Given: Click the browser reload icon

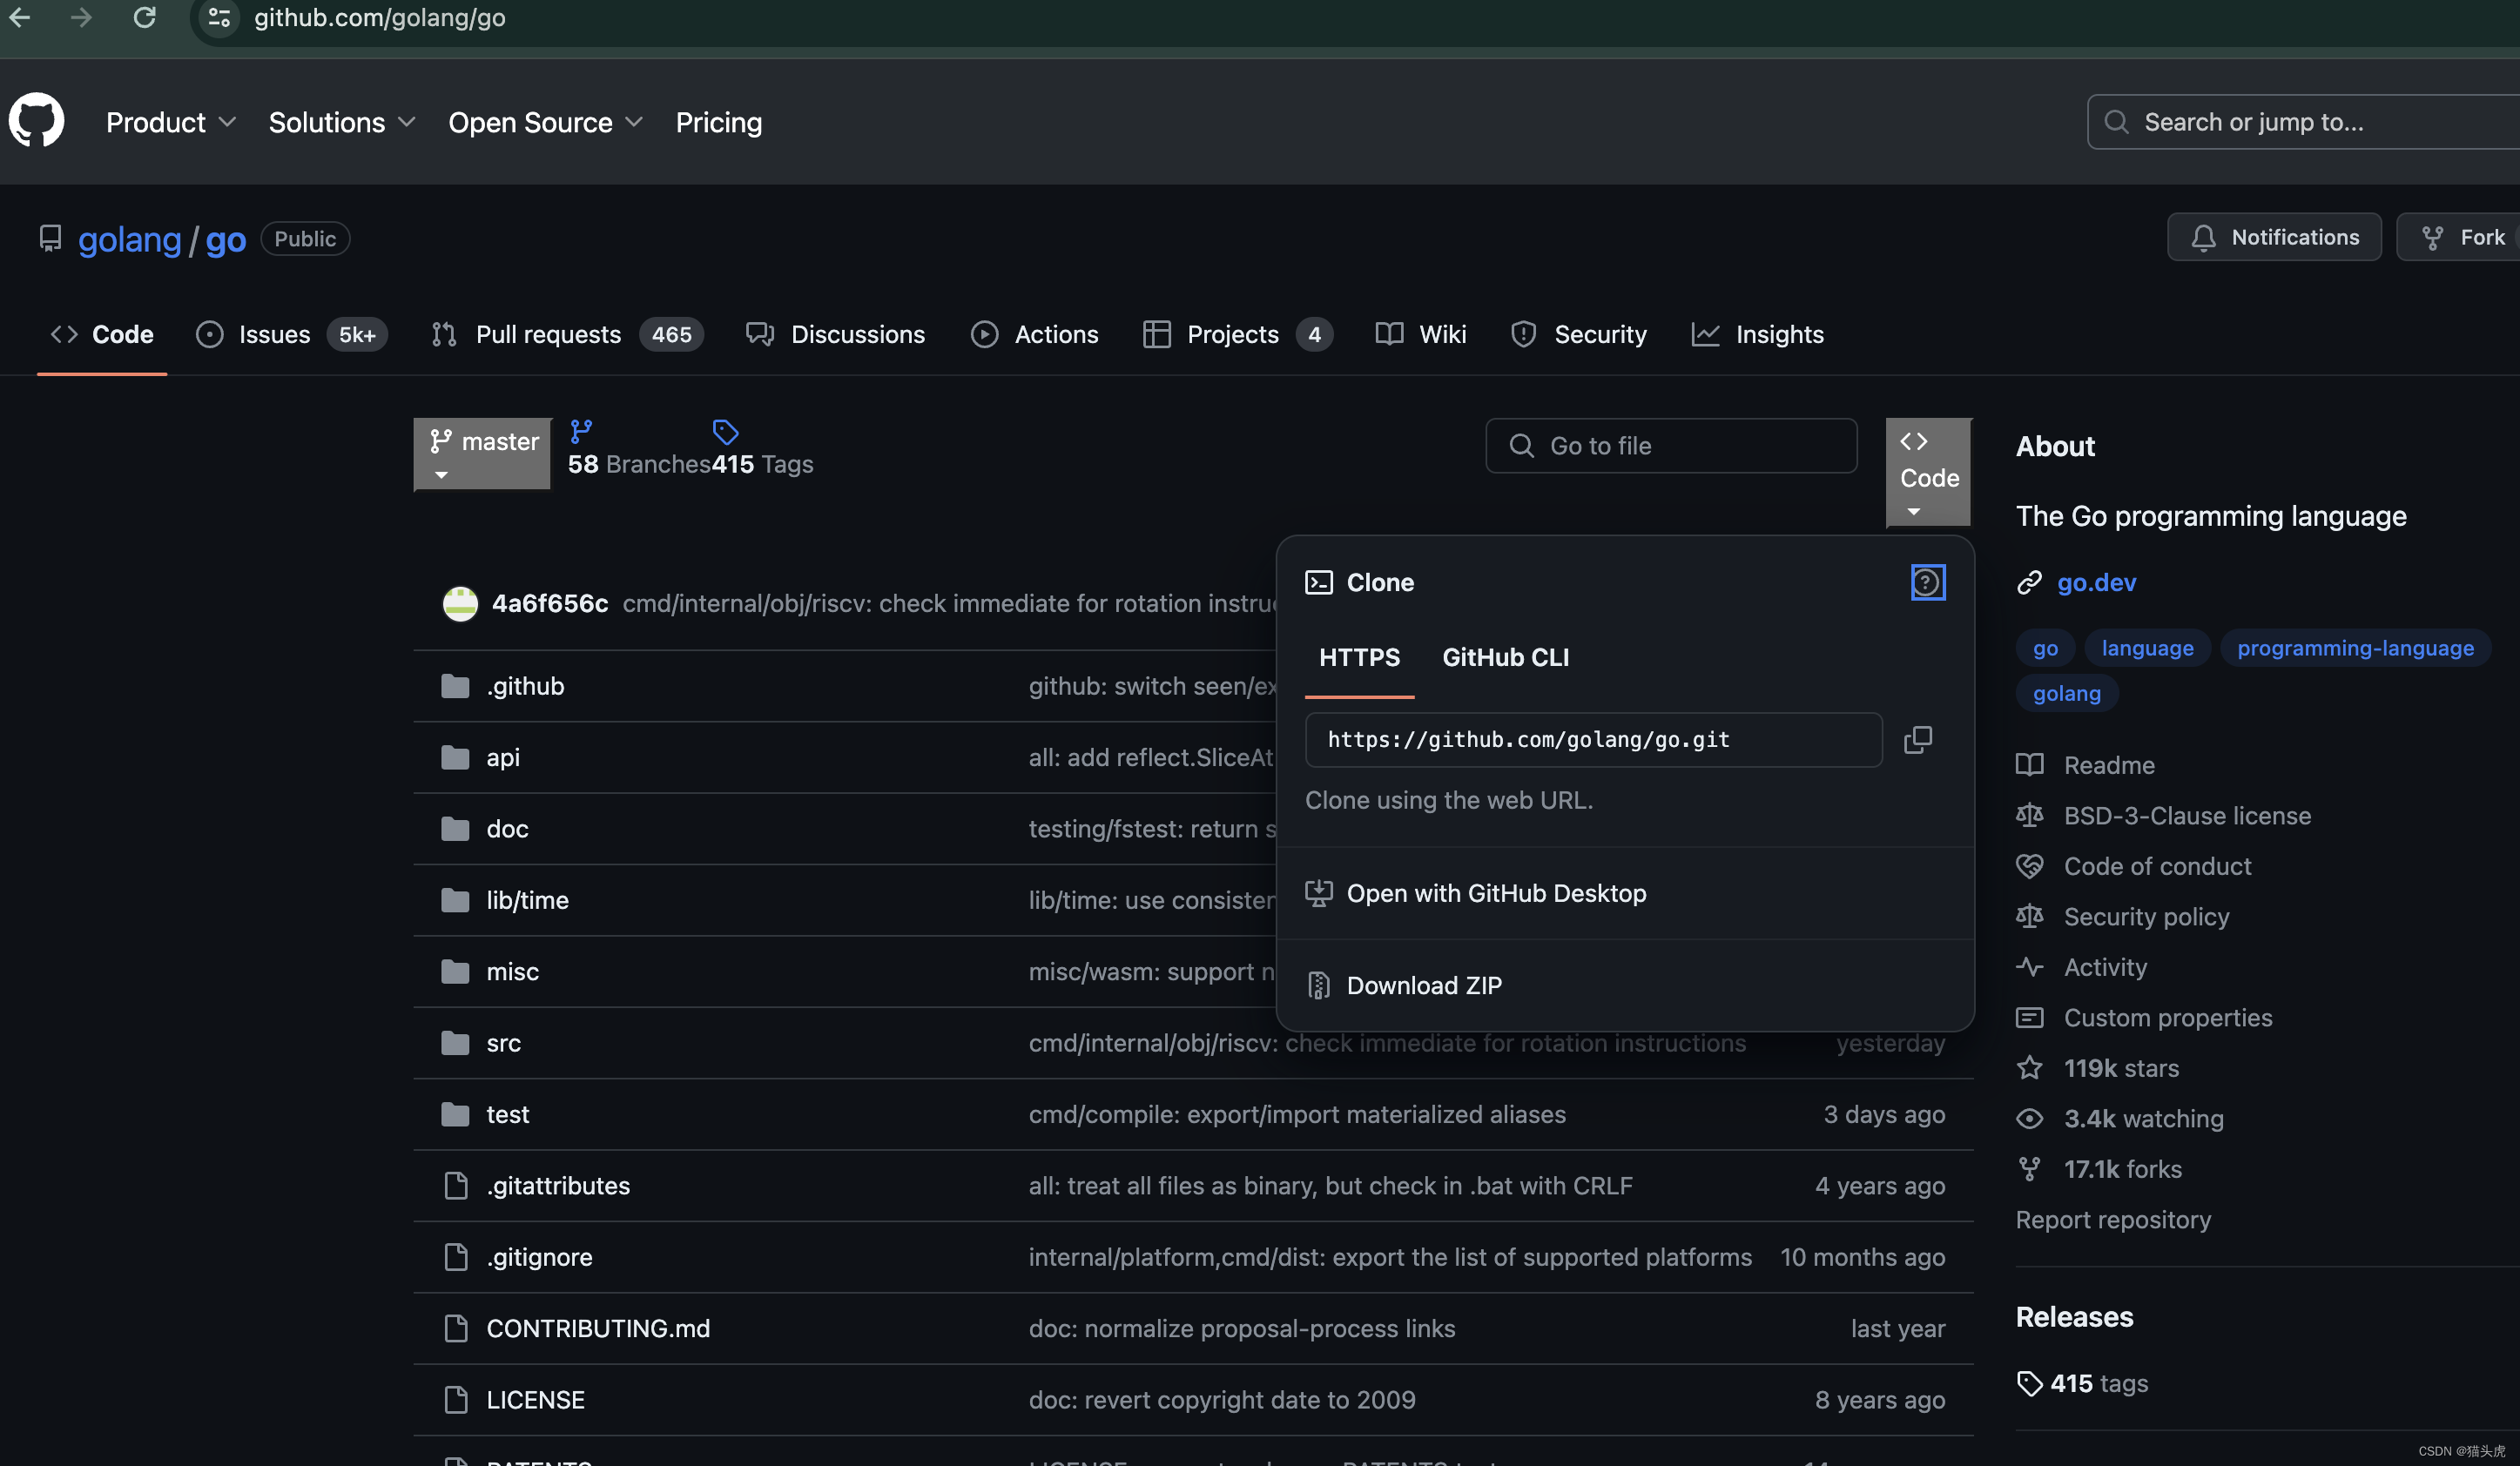Looking at the screenshot, I should [x=144, y=18].
